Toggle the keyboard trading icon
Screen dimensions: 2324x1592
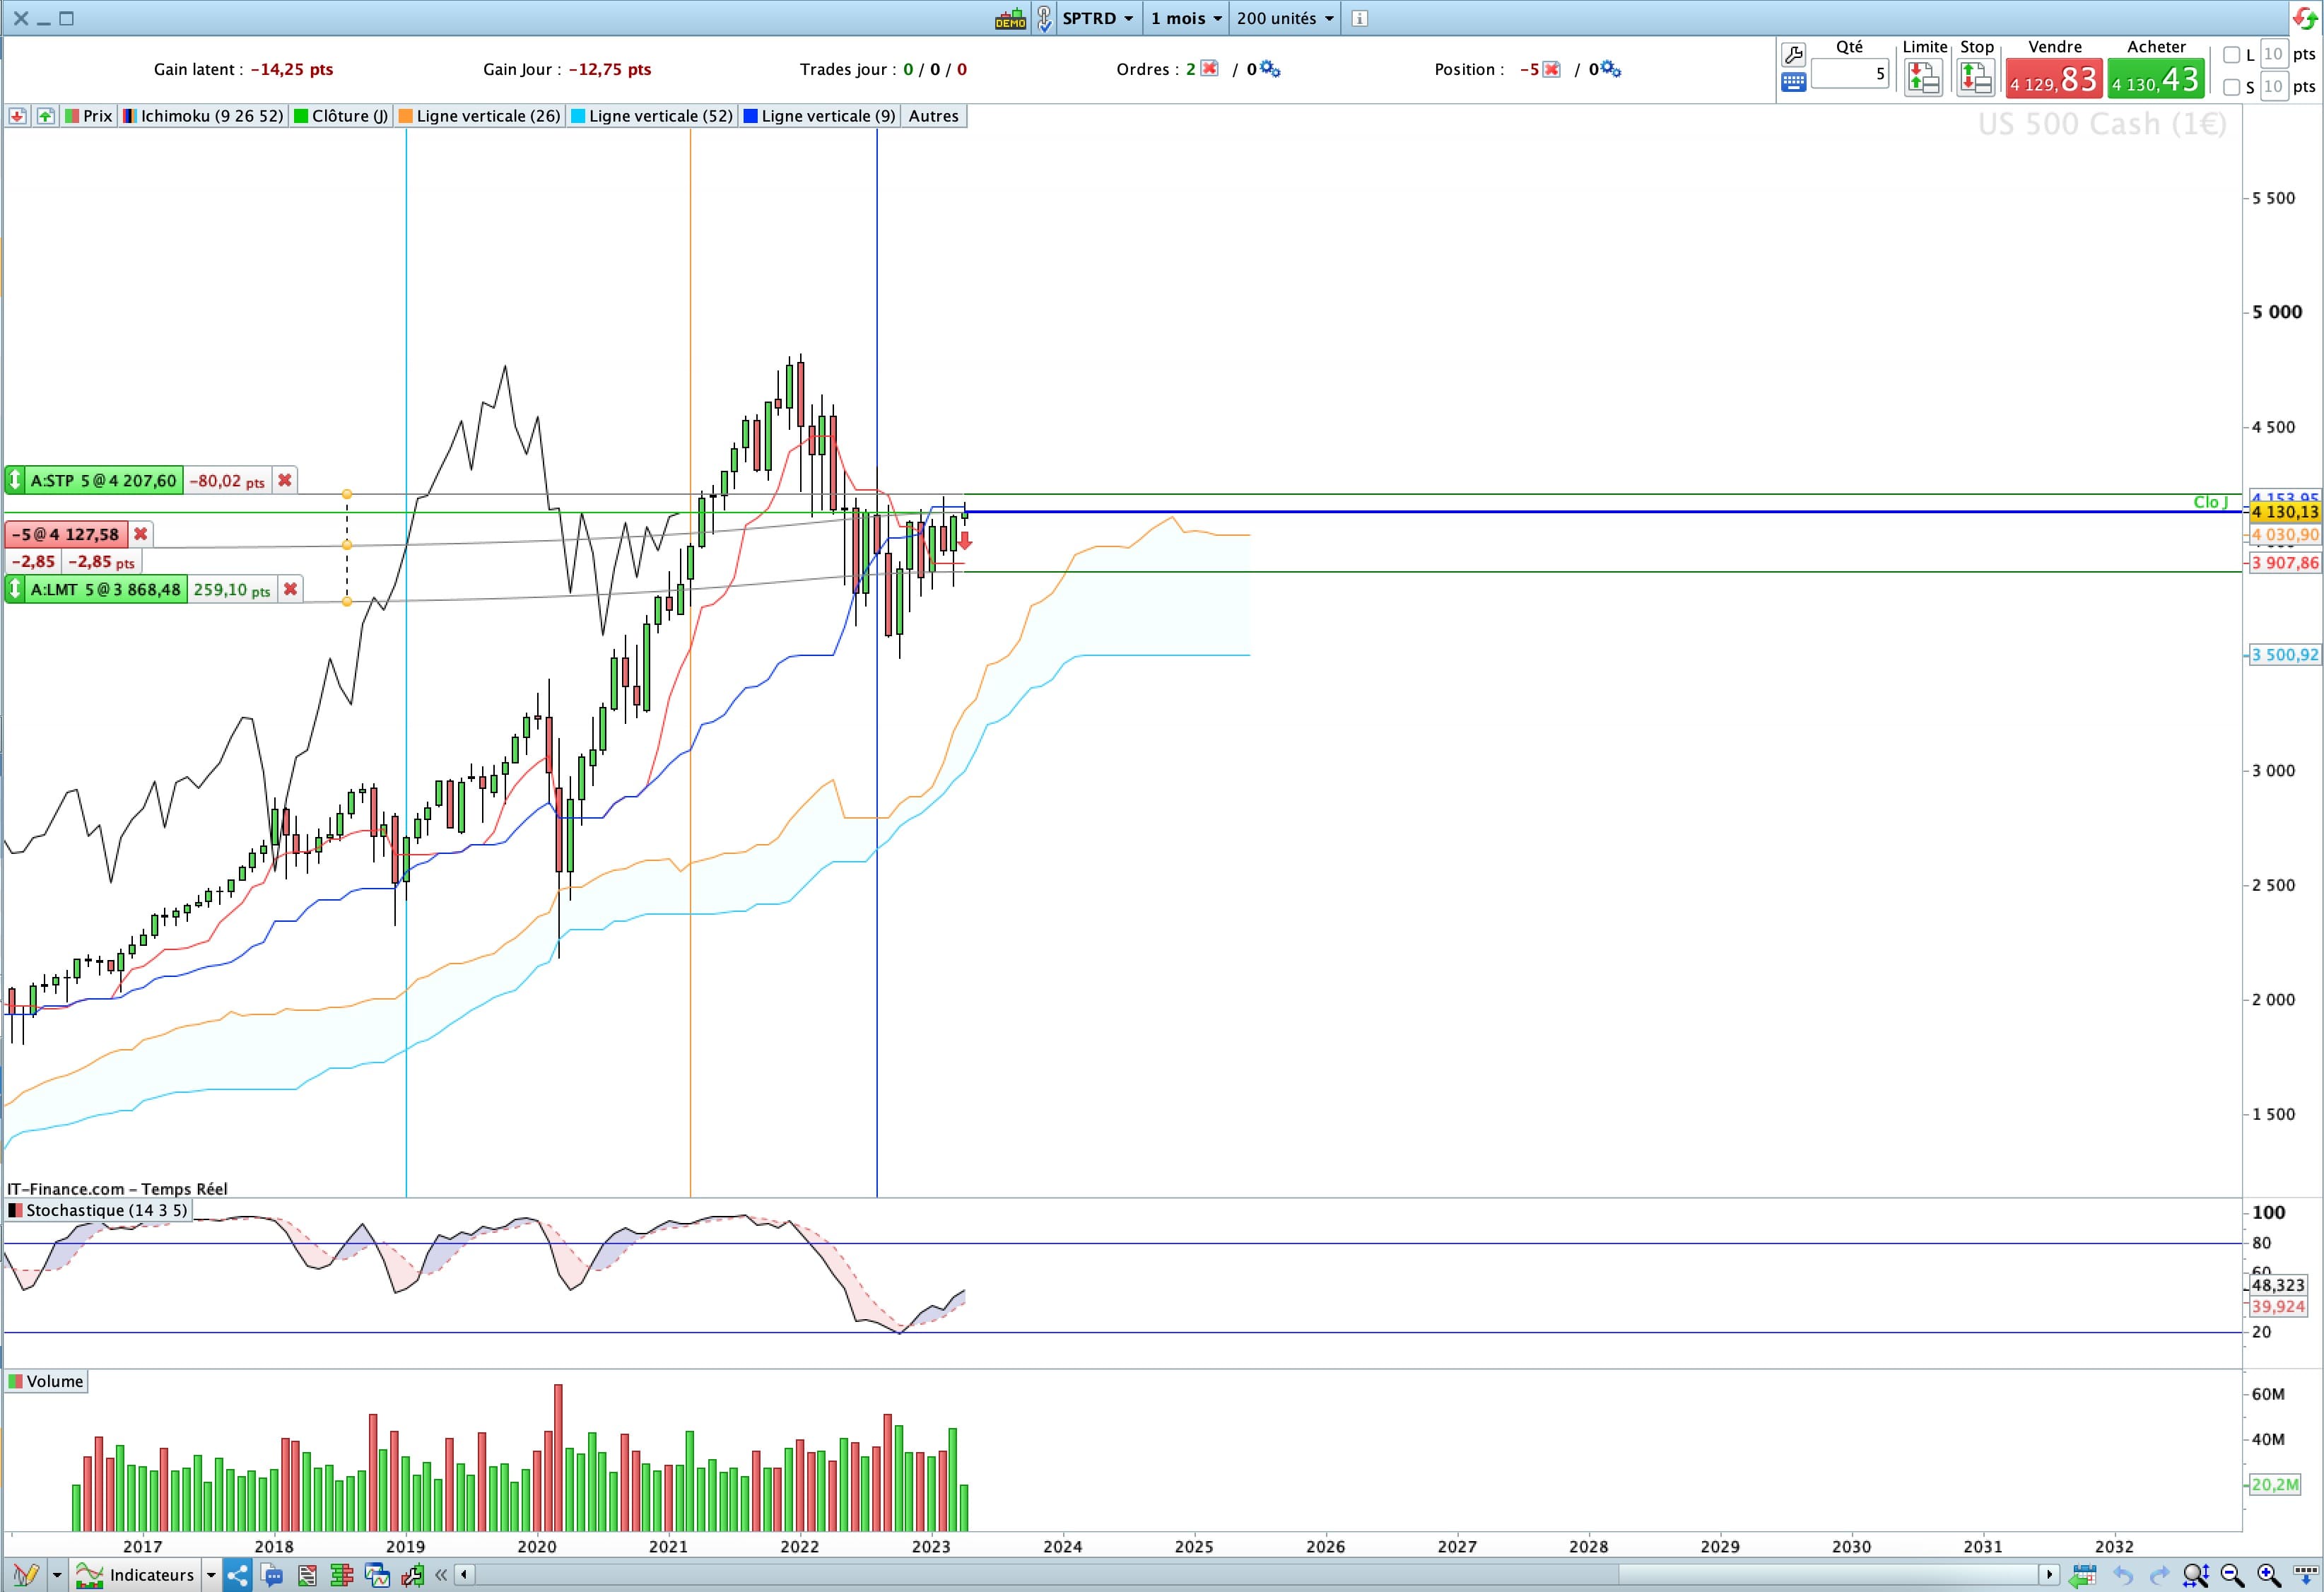1793,82
